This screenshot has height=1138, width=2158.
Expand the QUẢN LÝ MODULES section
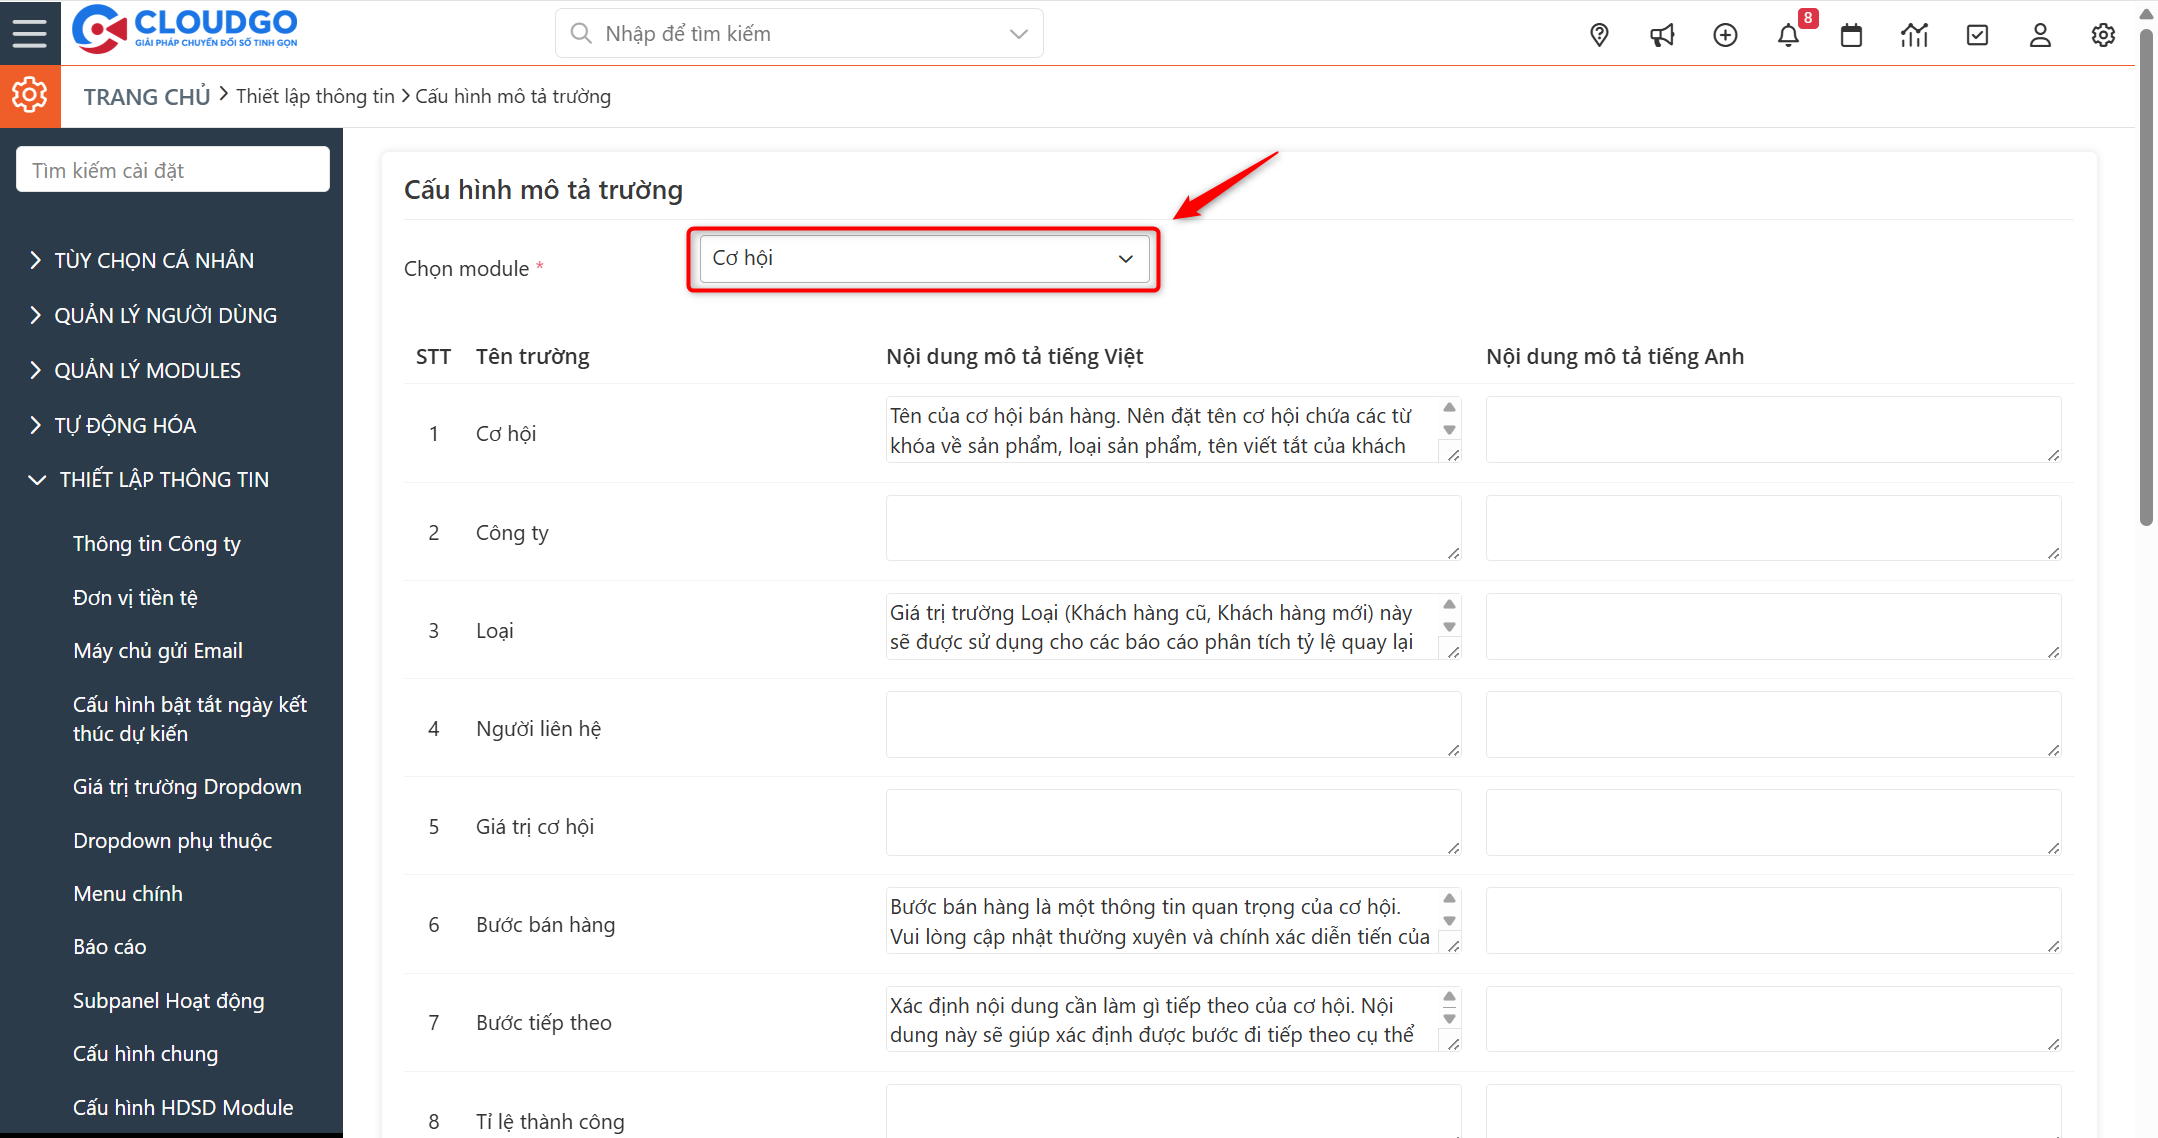147,369
